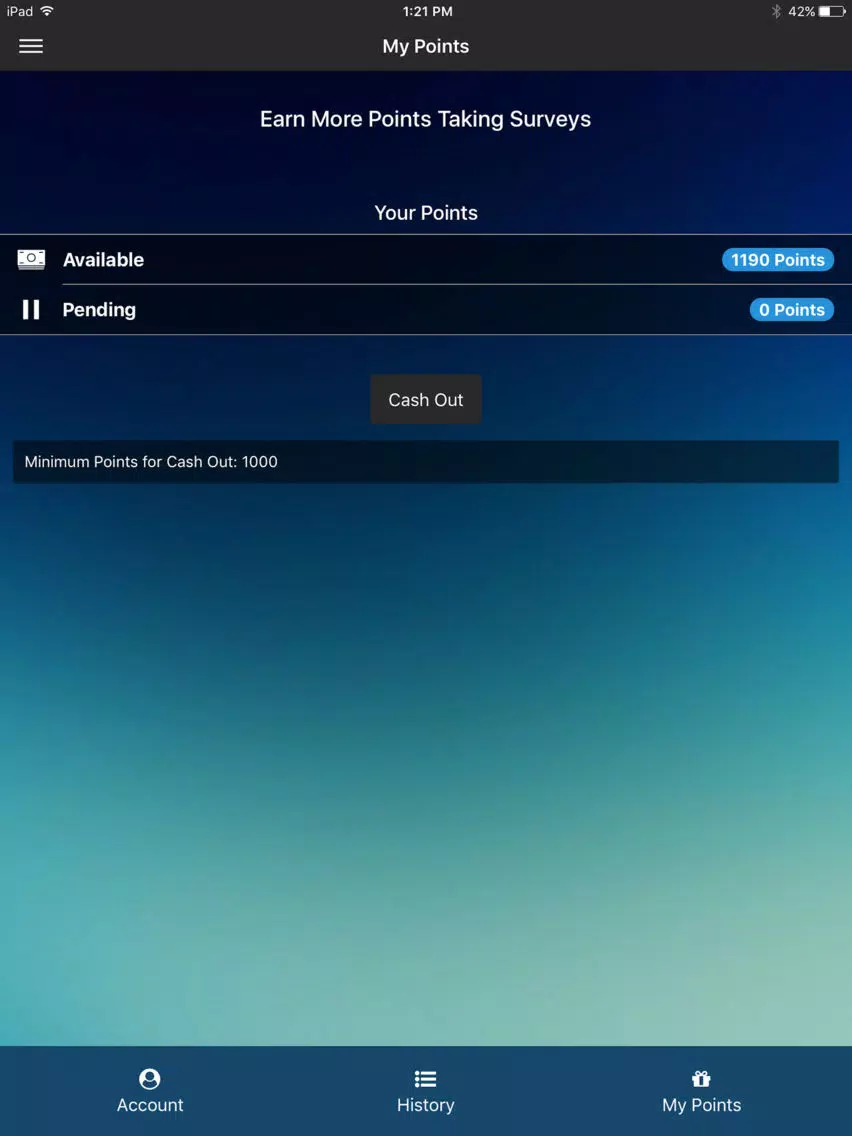Click the 1190 Points badge
Viewport: 852px width, 1136px height.
click(x=777, y=259)
